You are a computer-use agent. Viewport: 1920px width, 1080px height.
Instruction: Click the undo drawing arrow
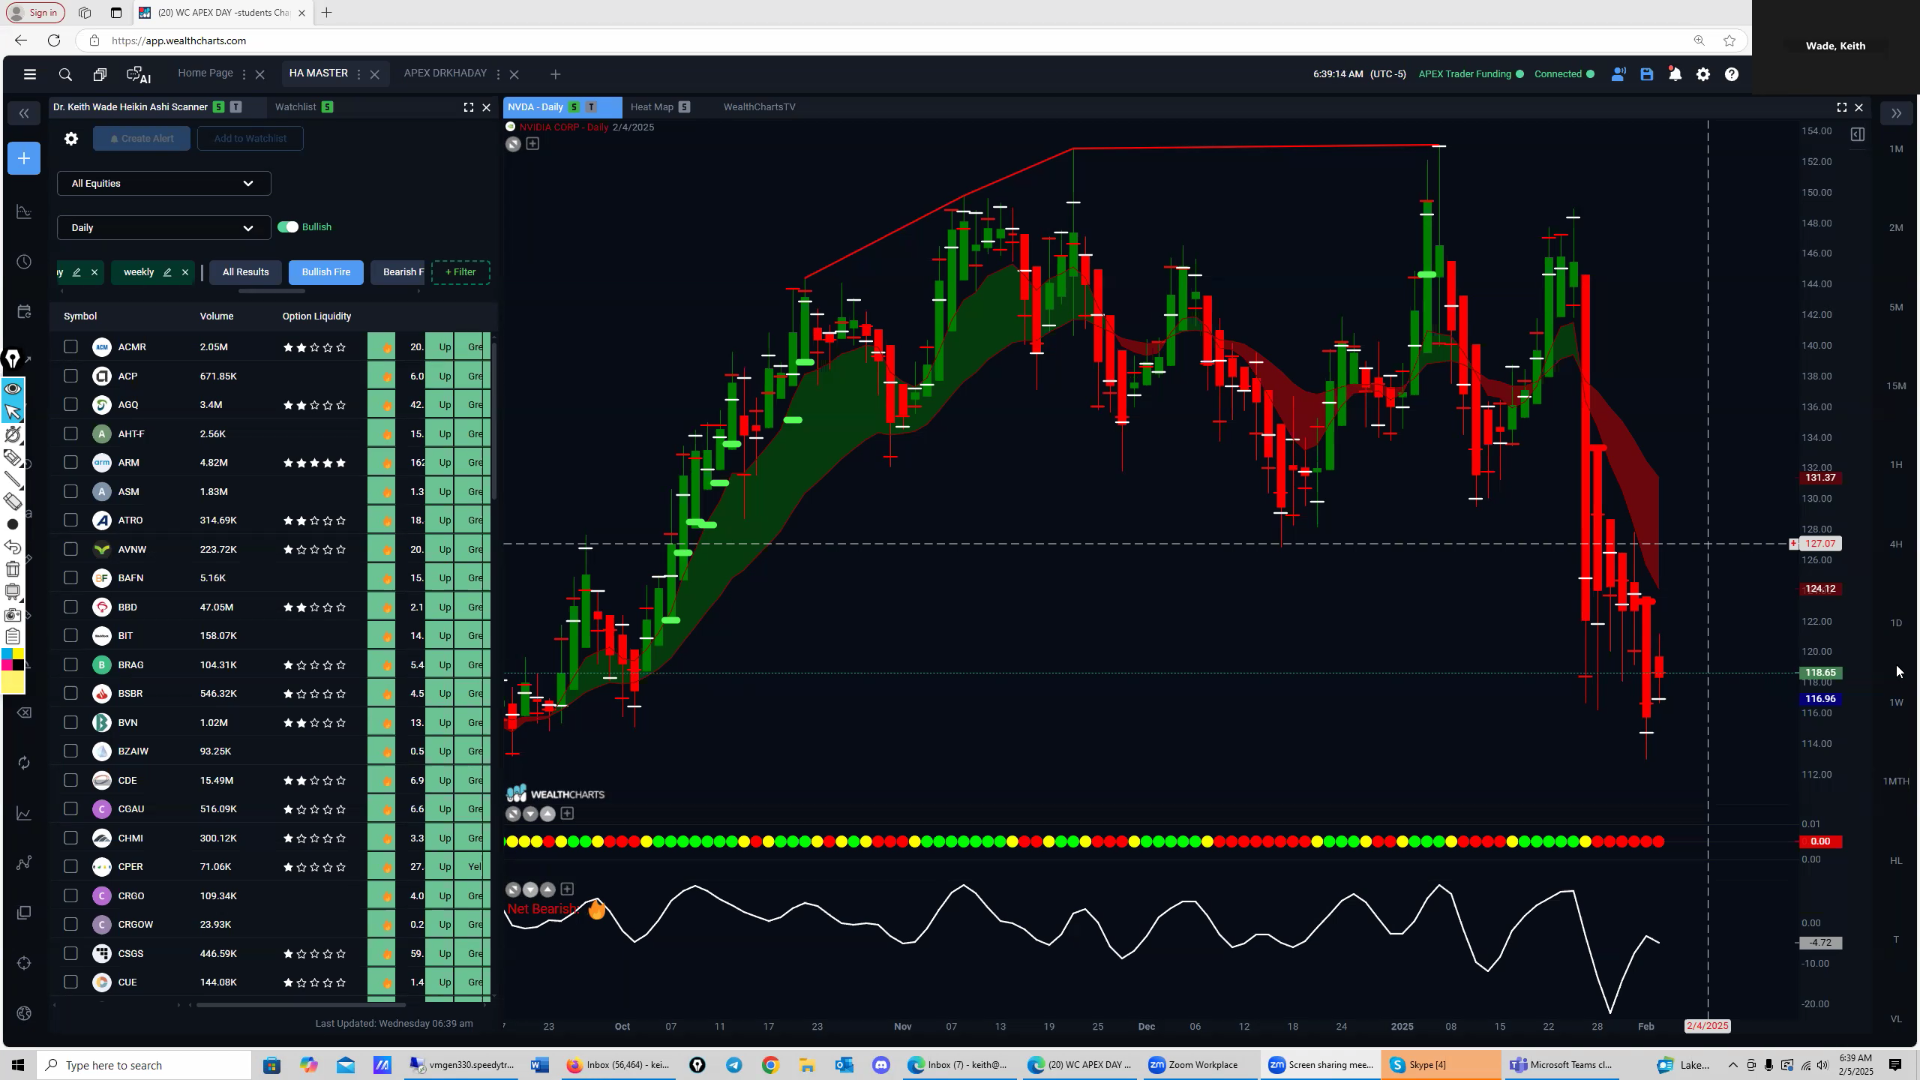pyautogui.click(x=13, y=547)
